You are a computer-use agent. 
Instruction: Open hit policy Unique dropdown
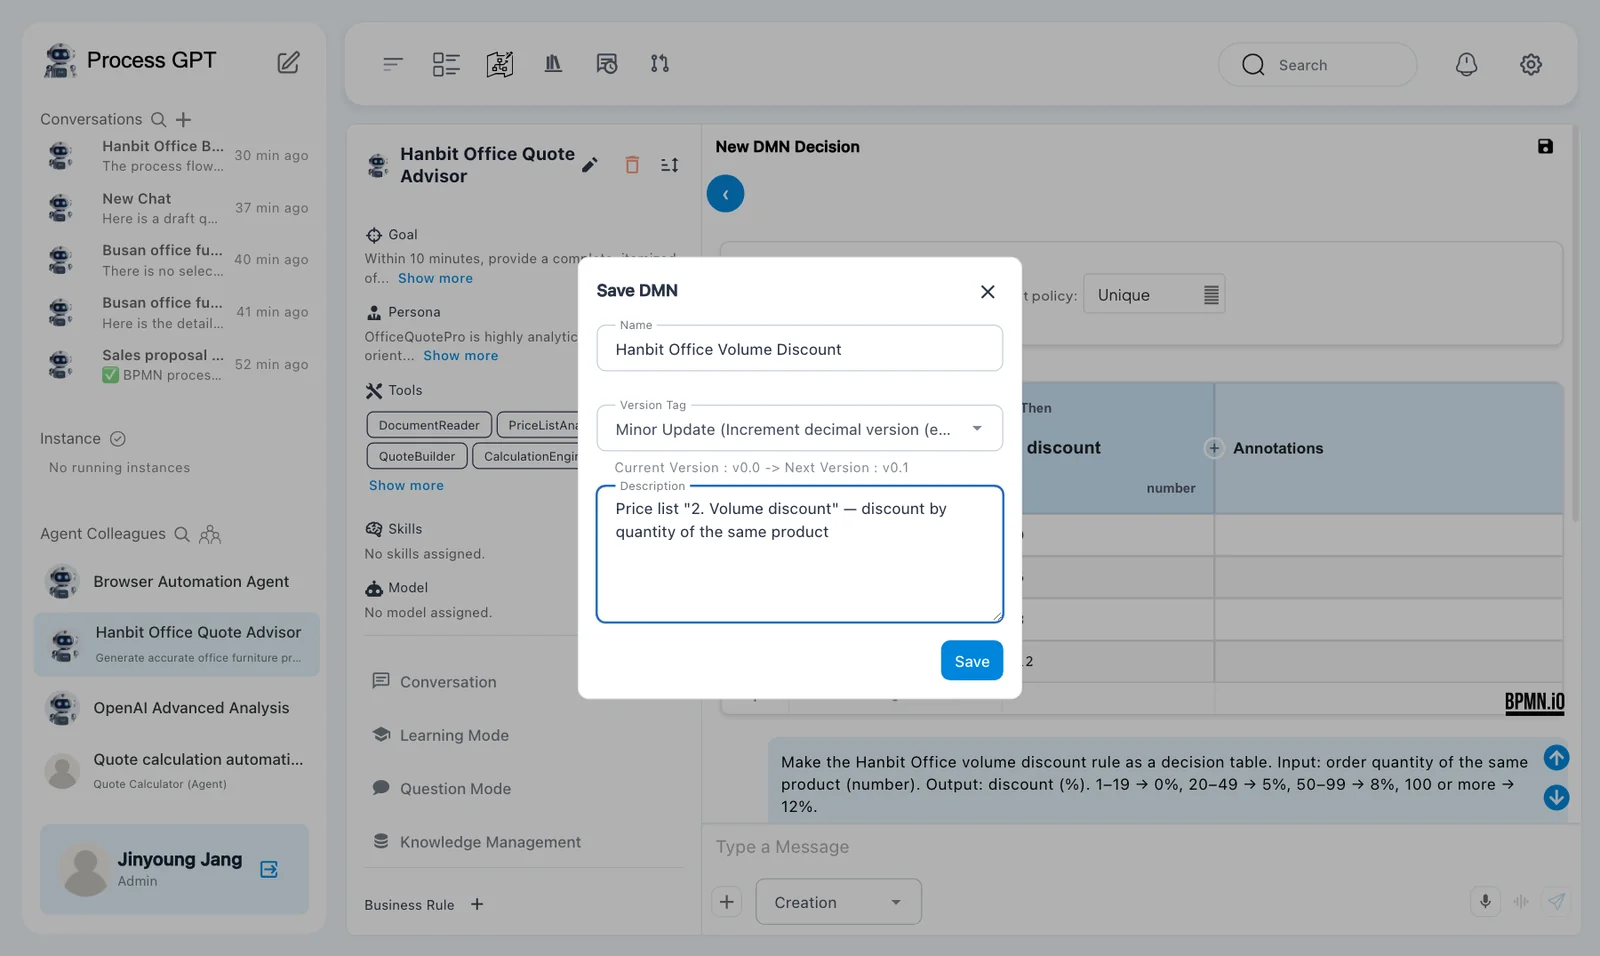[x=1154, y=295]
